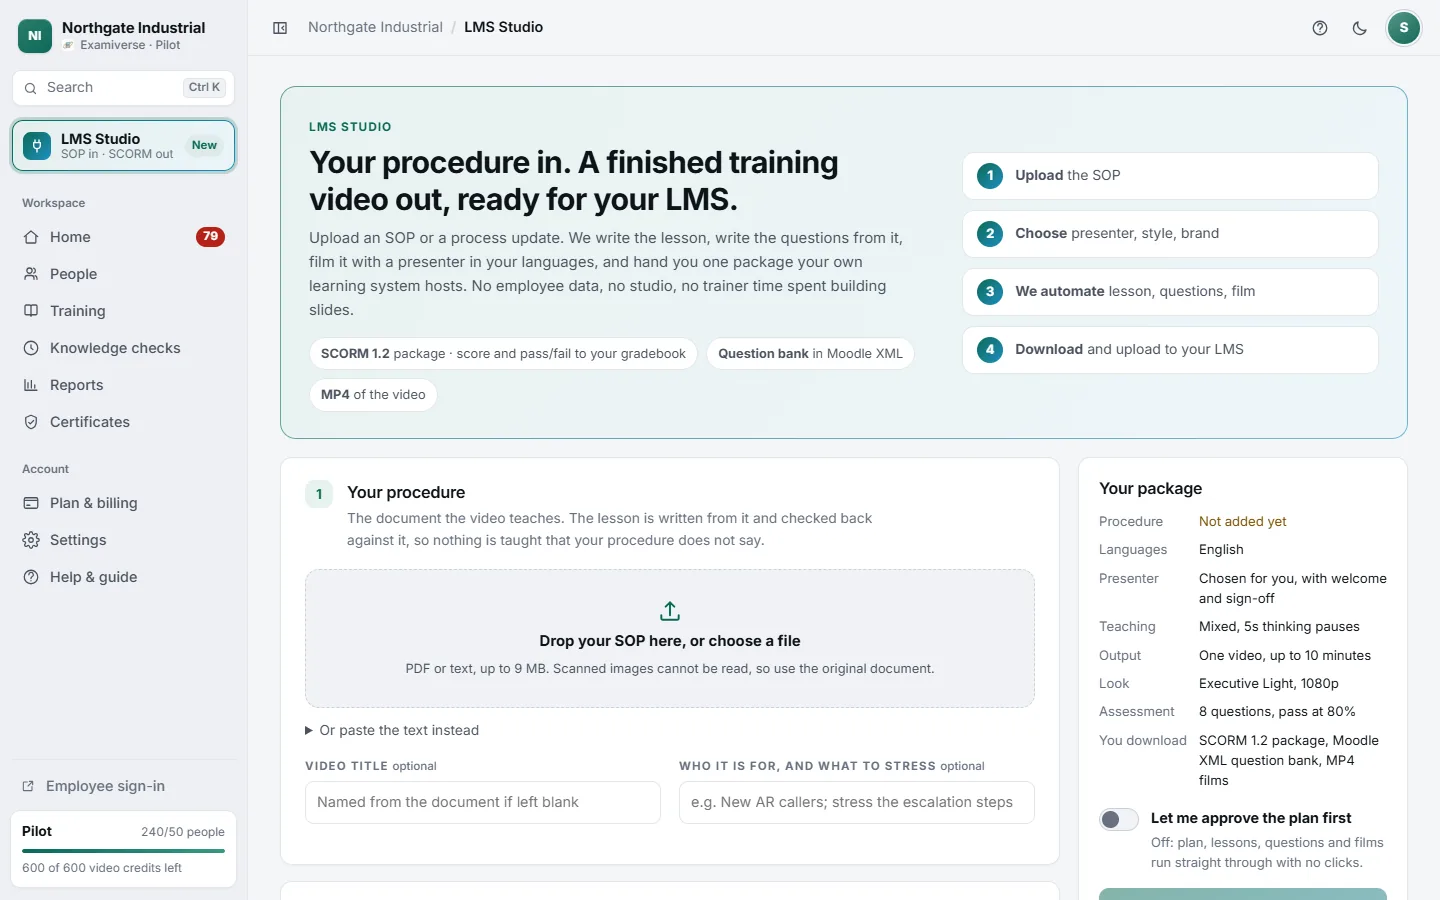Focus the Video title input field
Image resolution: width=1440 pixels, height=900 pixels.
pyautogui.click(x=483, y=803)
